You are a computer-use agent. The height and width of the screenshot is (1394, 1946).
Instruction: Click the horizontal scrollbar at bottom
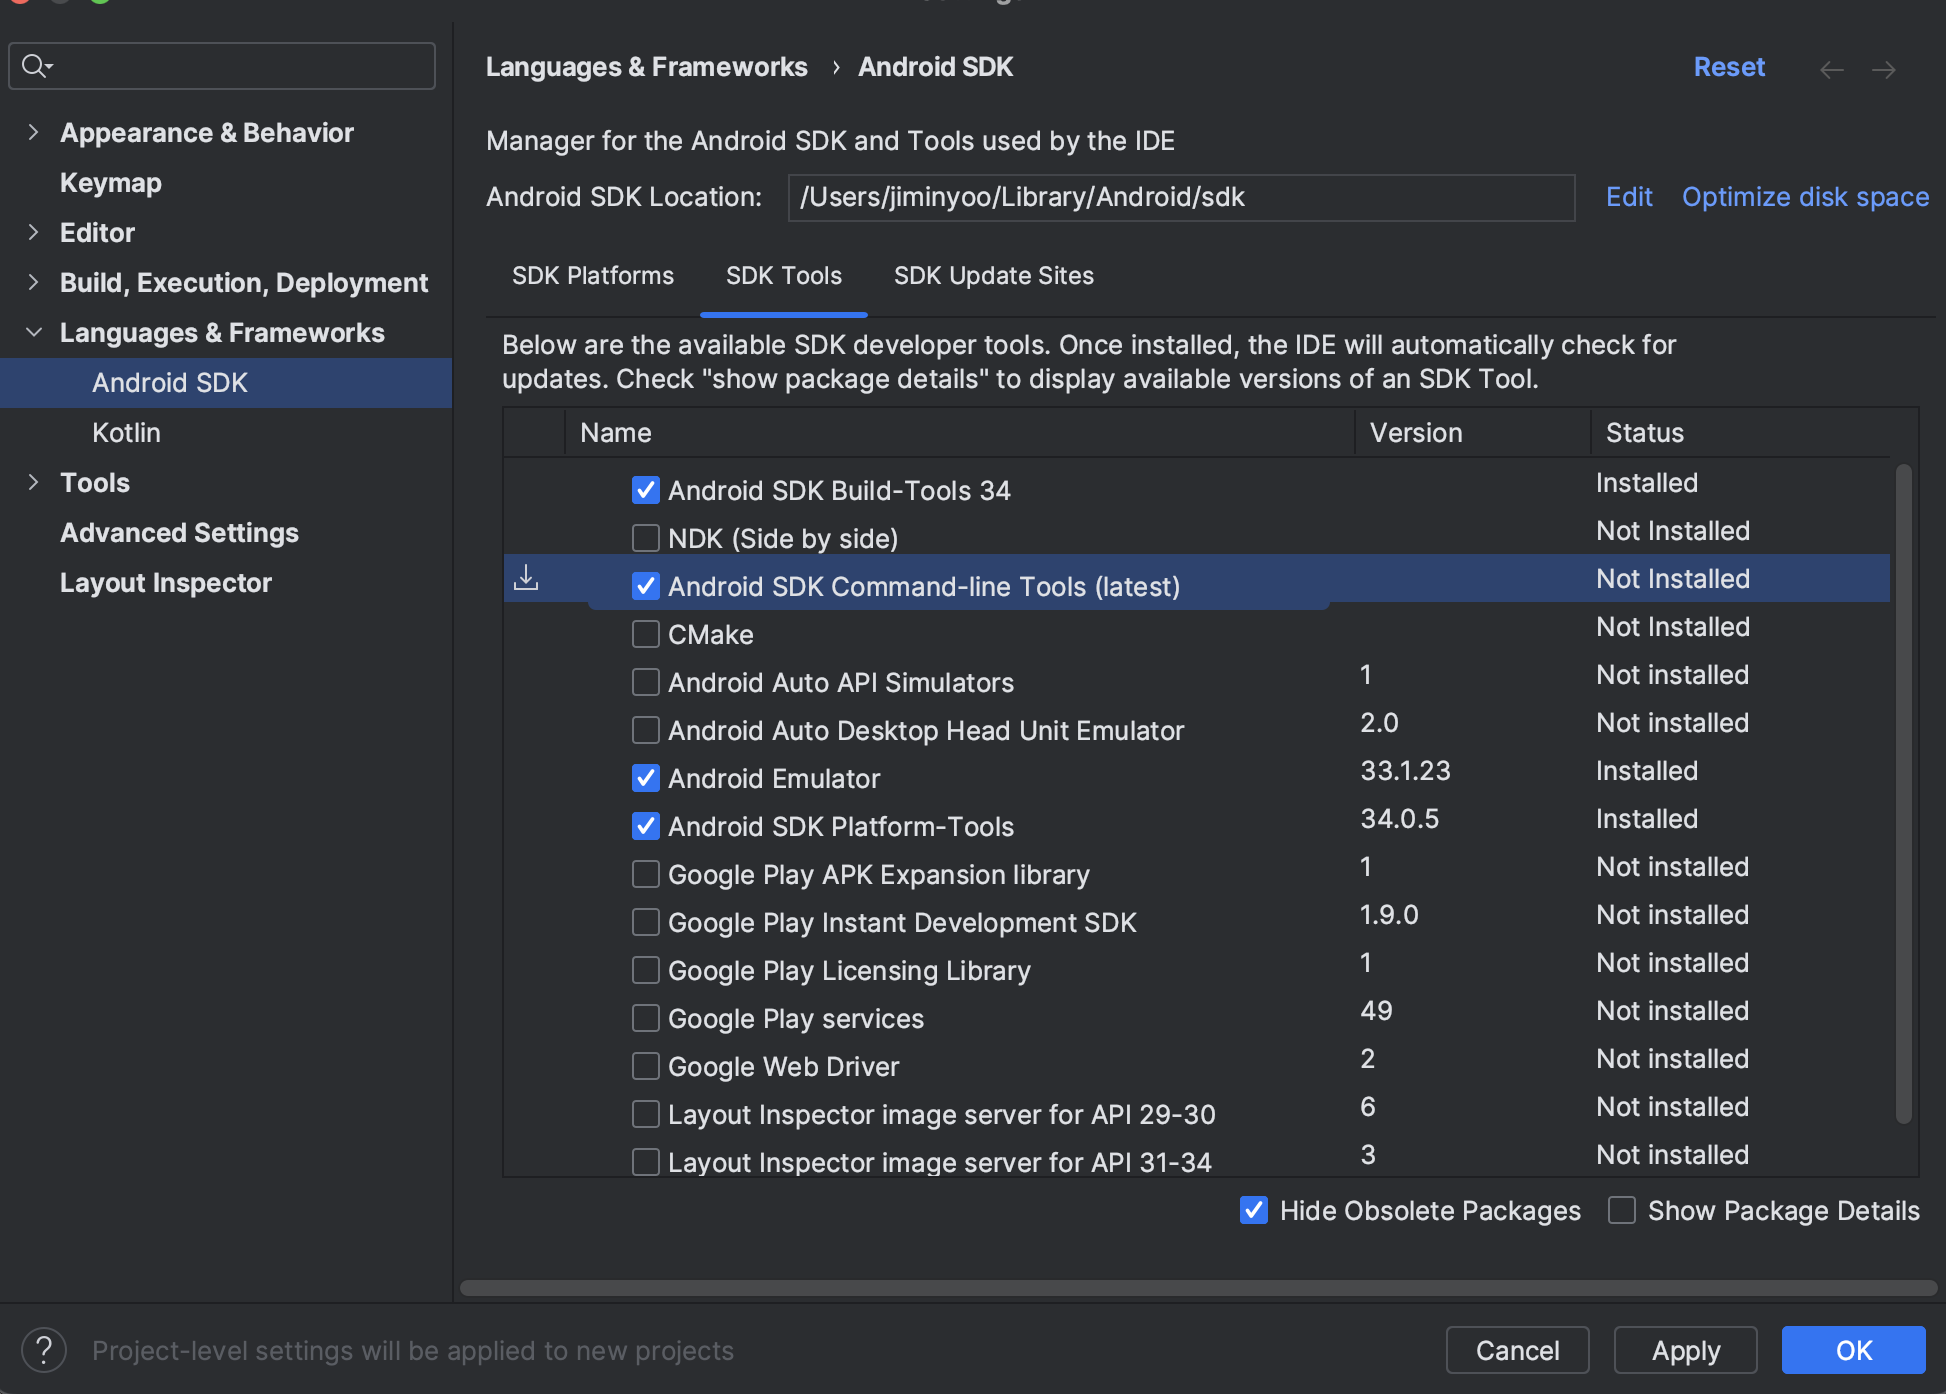[1198, 1288]
